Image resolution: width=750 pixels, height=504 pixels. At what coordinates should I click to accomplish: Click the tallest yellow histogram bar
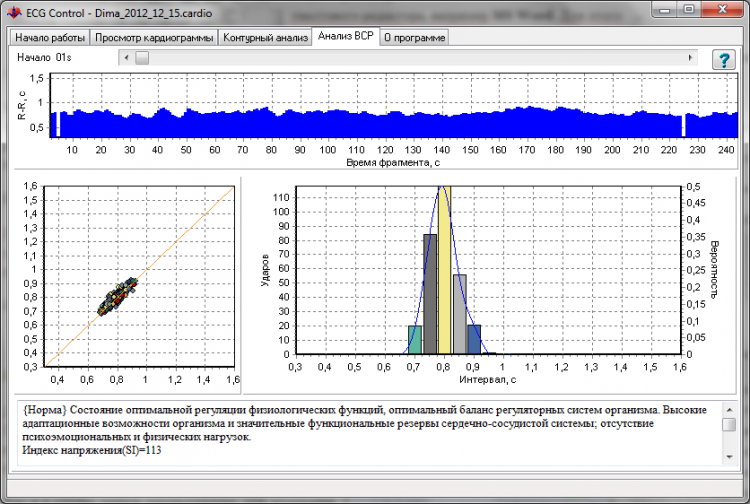pos(445,270)
